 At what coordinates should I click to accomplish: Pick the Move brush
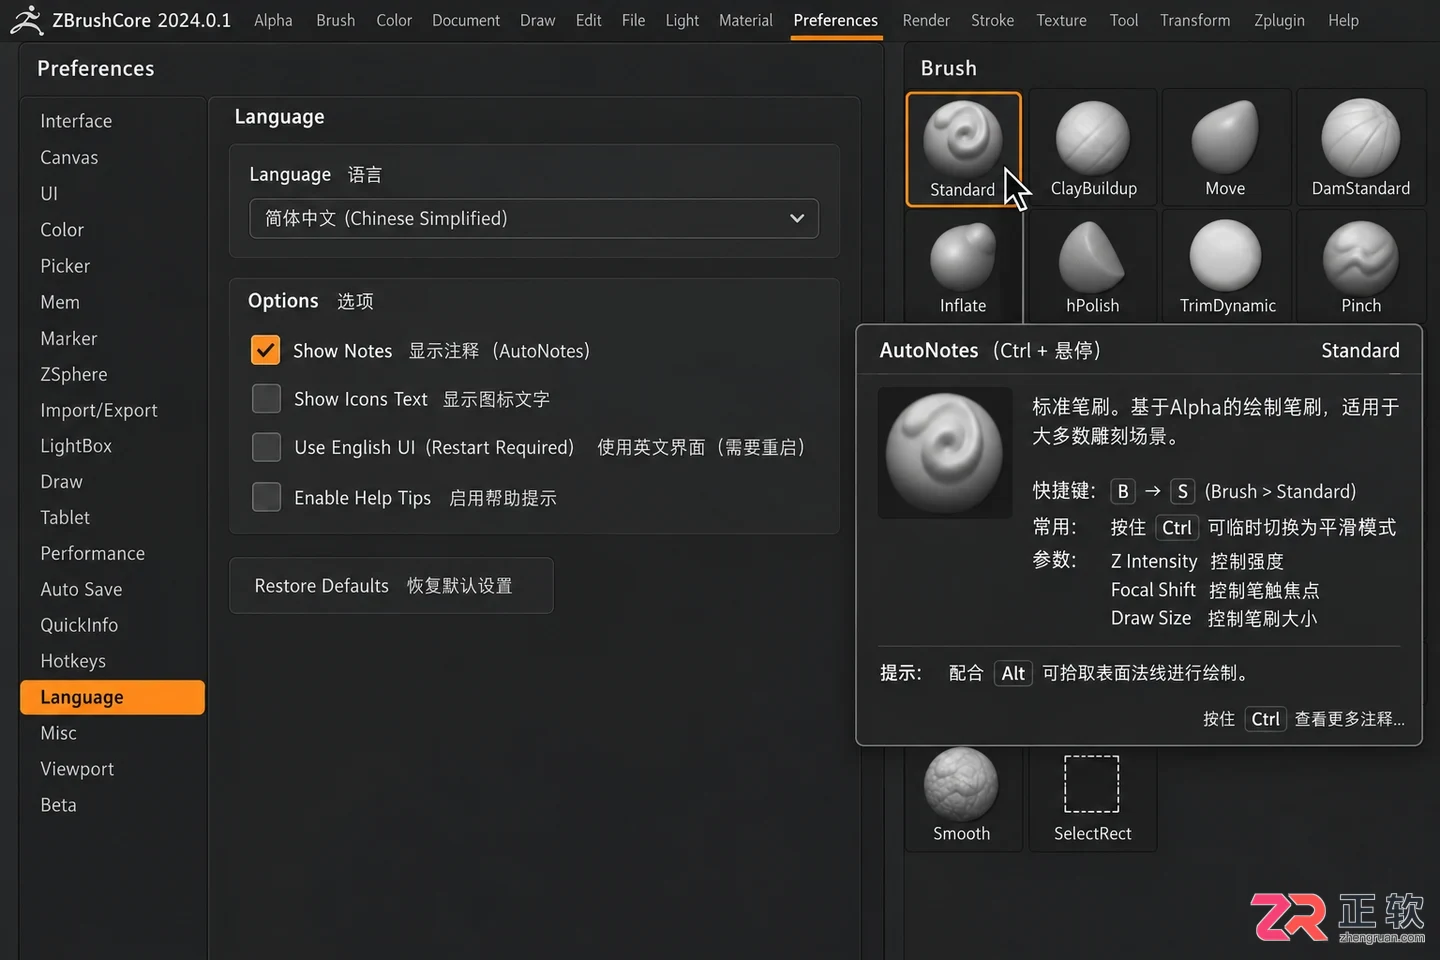(1225, 149)
